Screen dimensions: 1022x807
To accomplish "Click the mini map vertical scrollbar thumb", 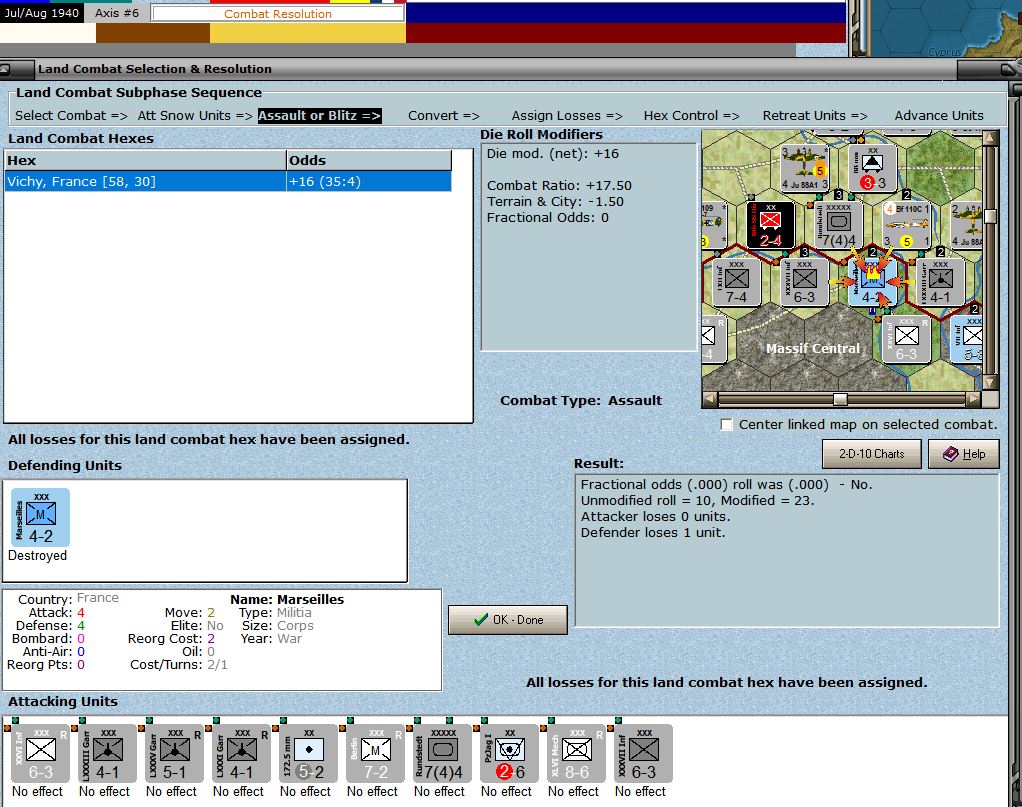I will (x=990, y=216).
